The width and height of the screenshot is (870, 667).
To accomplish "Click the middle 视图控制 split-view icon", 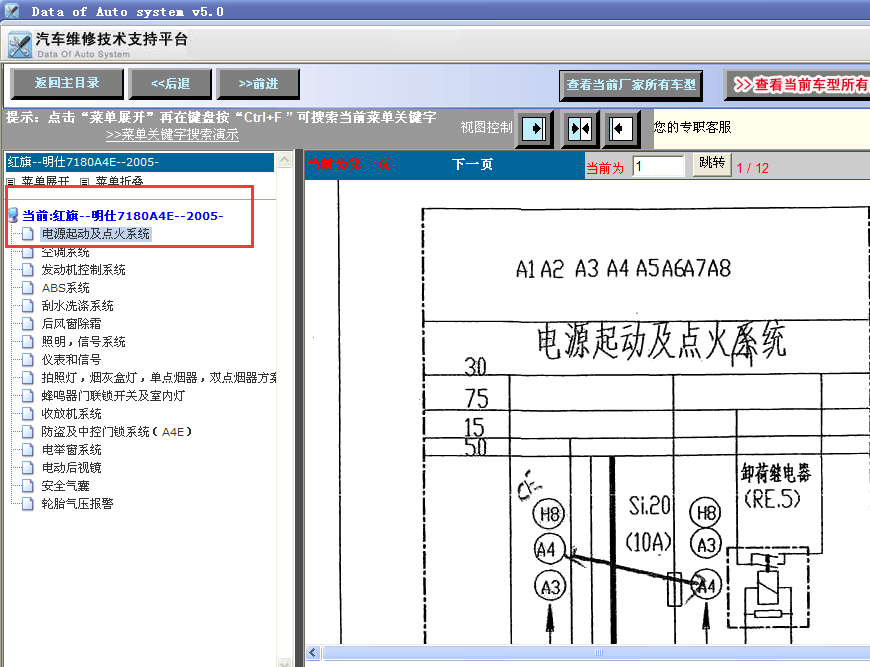I will tap(579, 129).
